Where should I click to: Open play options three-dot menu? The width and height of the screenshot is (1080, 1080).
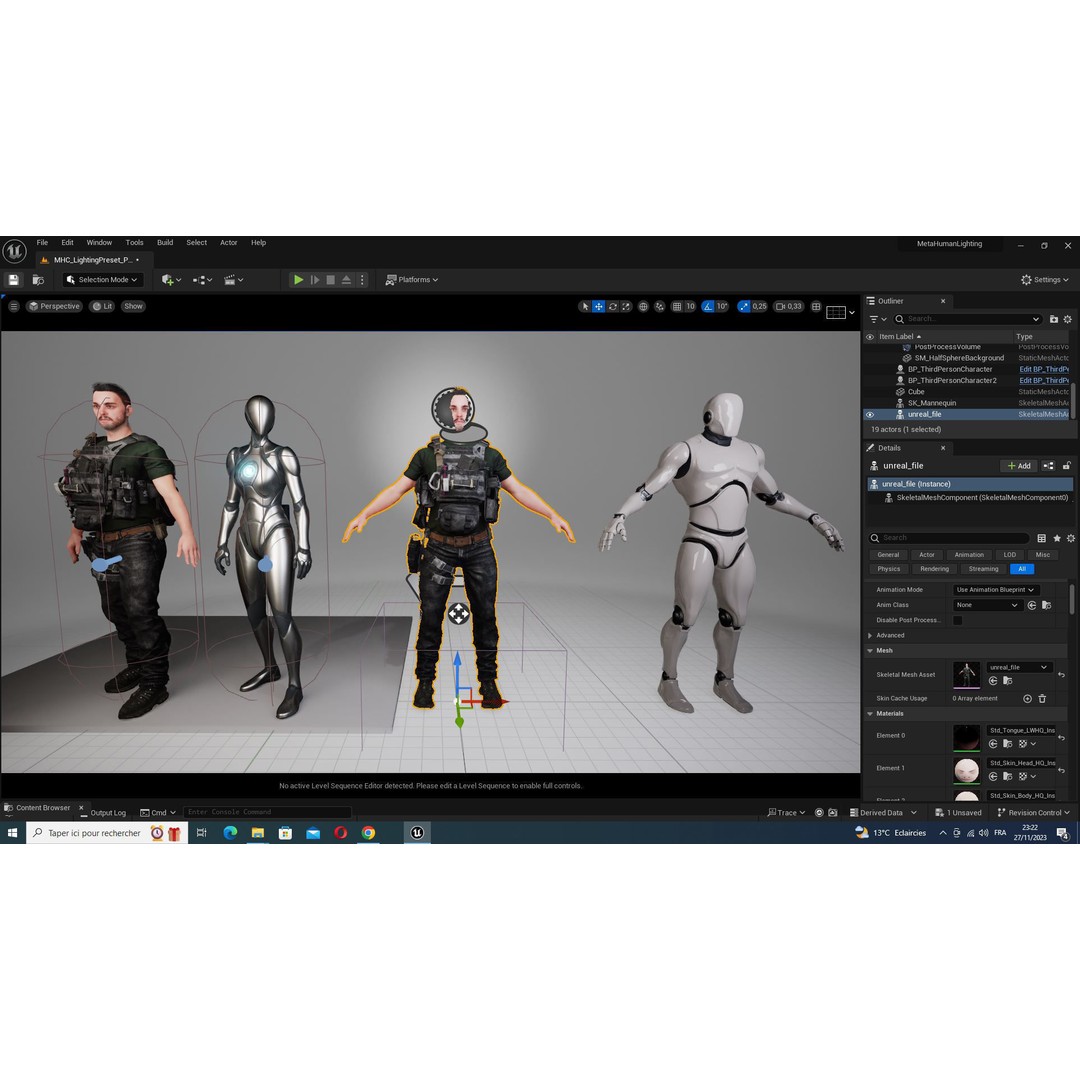[362, 280]
